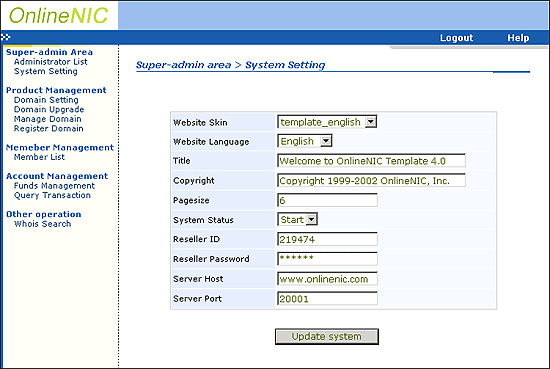The width and height of the screenshot is (550, 369).
Task: Click the Update system button
Action: click(327, 336)
